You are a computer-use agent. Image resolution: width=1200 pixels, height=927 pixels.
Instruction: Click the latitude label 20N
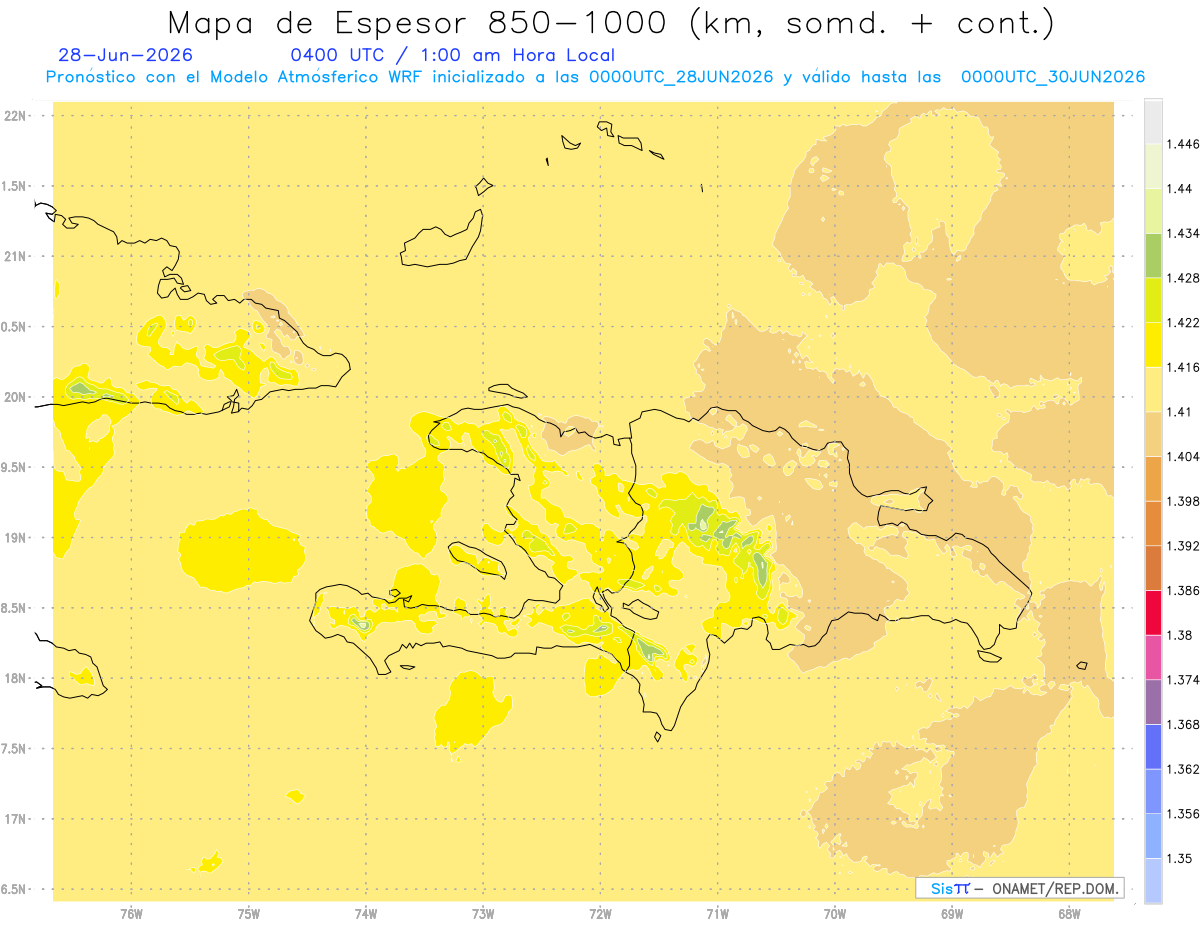click(16, 397)
